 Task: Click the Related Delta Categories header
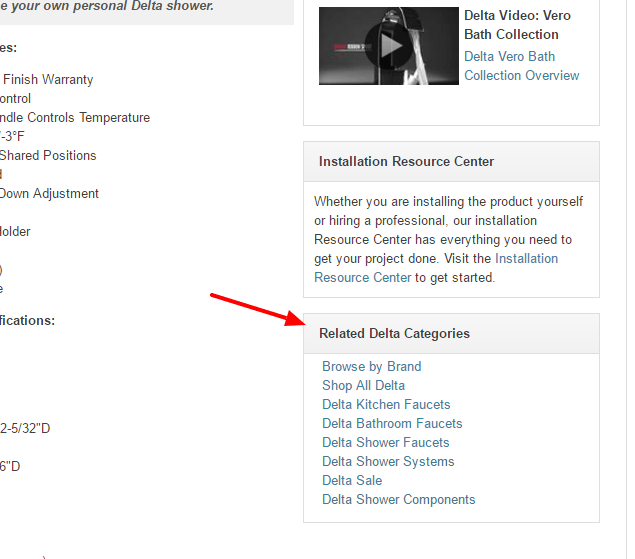[x=394, y=333]
